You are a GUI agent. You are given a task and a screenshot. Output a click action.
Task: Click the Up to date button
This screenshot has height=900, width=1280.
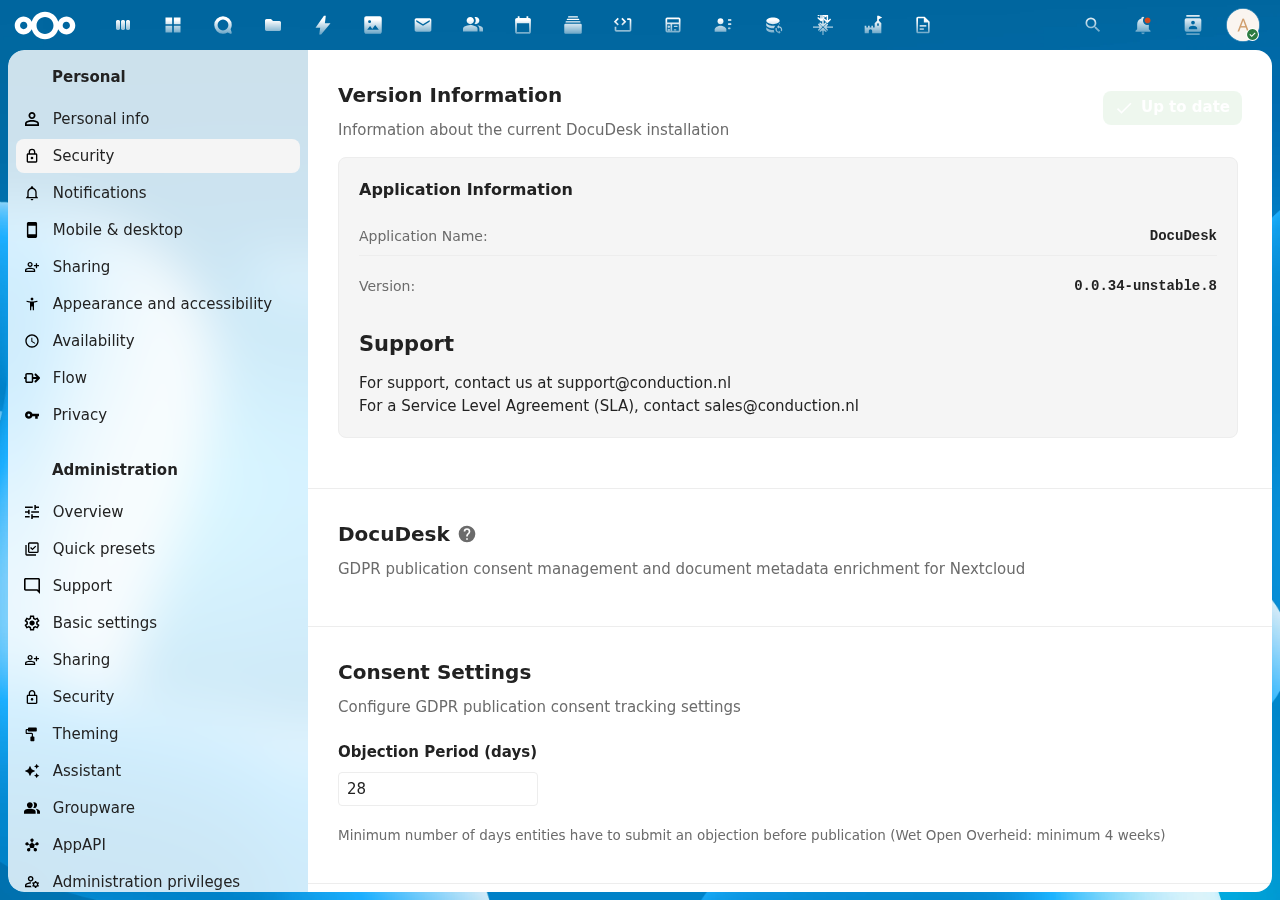tap(1172, 107)
